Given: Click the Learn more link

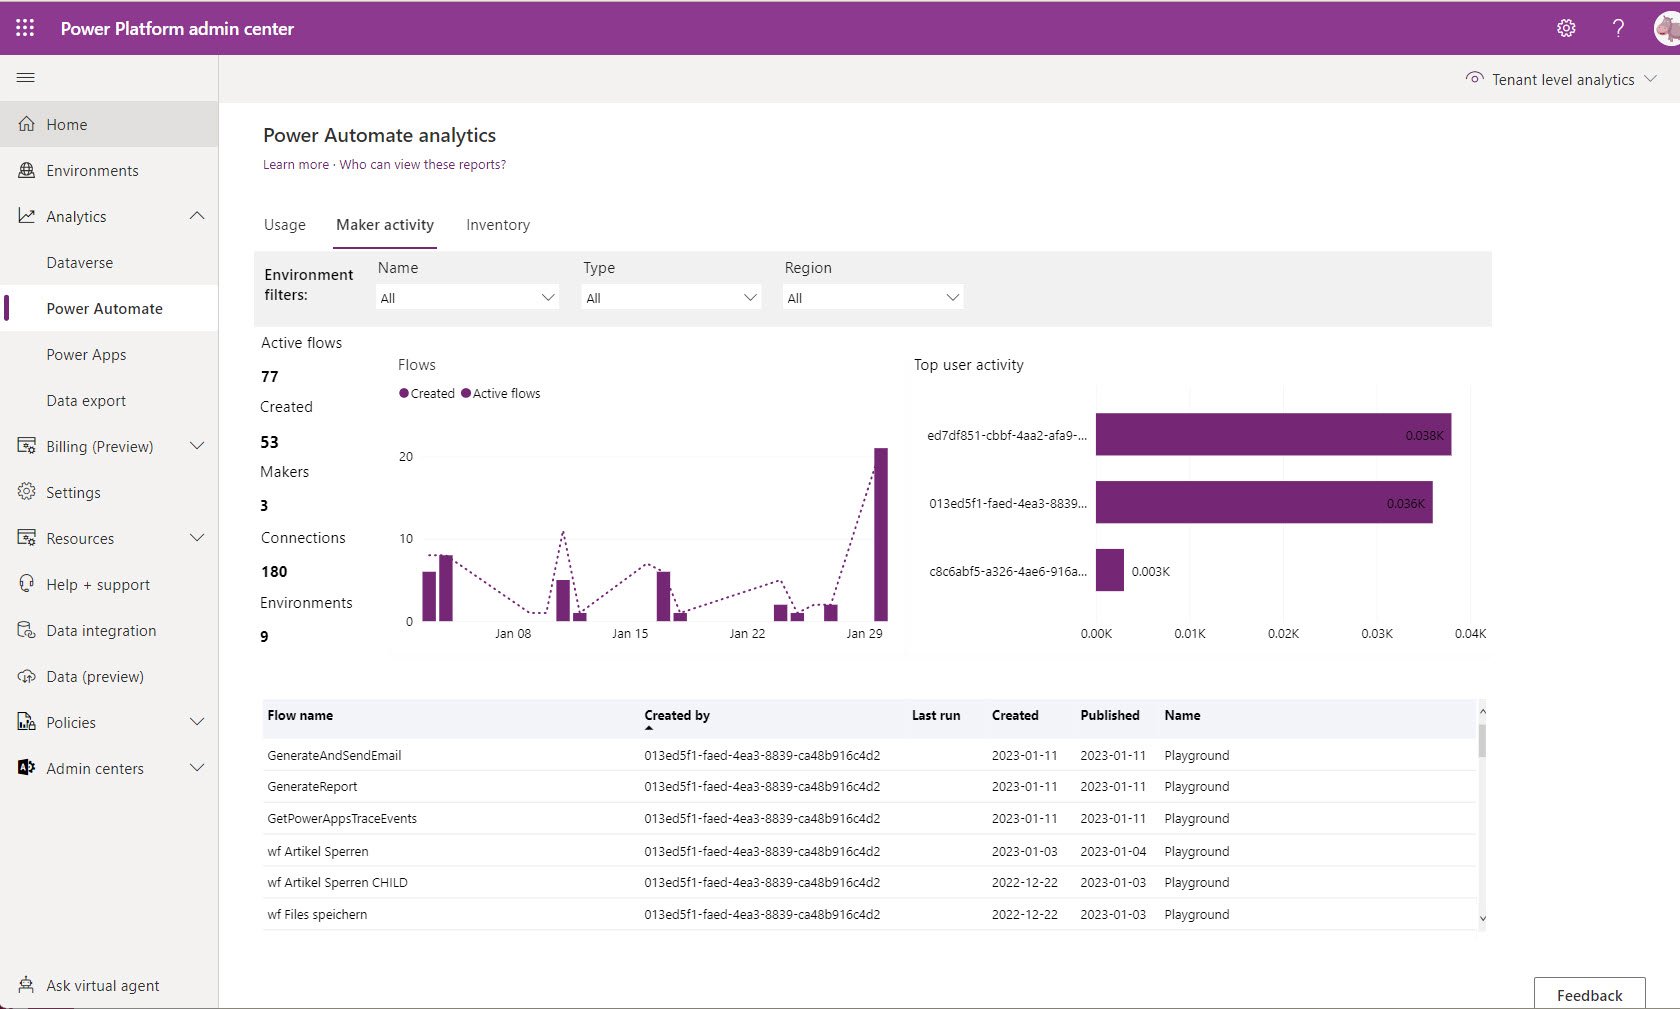Looking at the screenshot, I should pyautogui.click(x=296, y=165).
